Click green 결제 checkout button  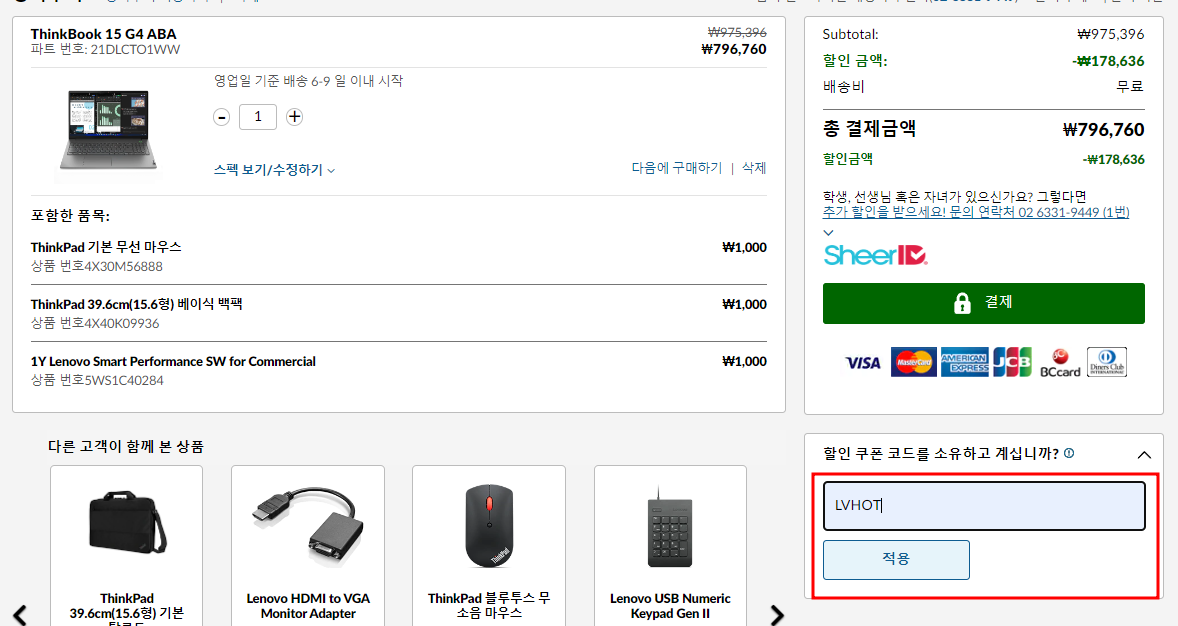point(983,303)
